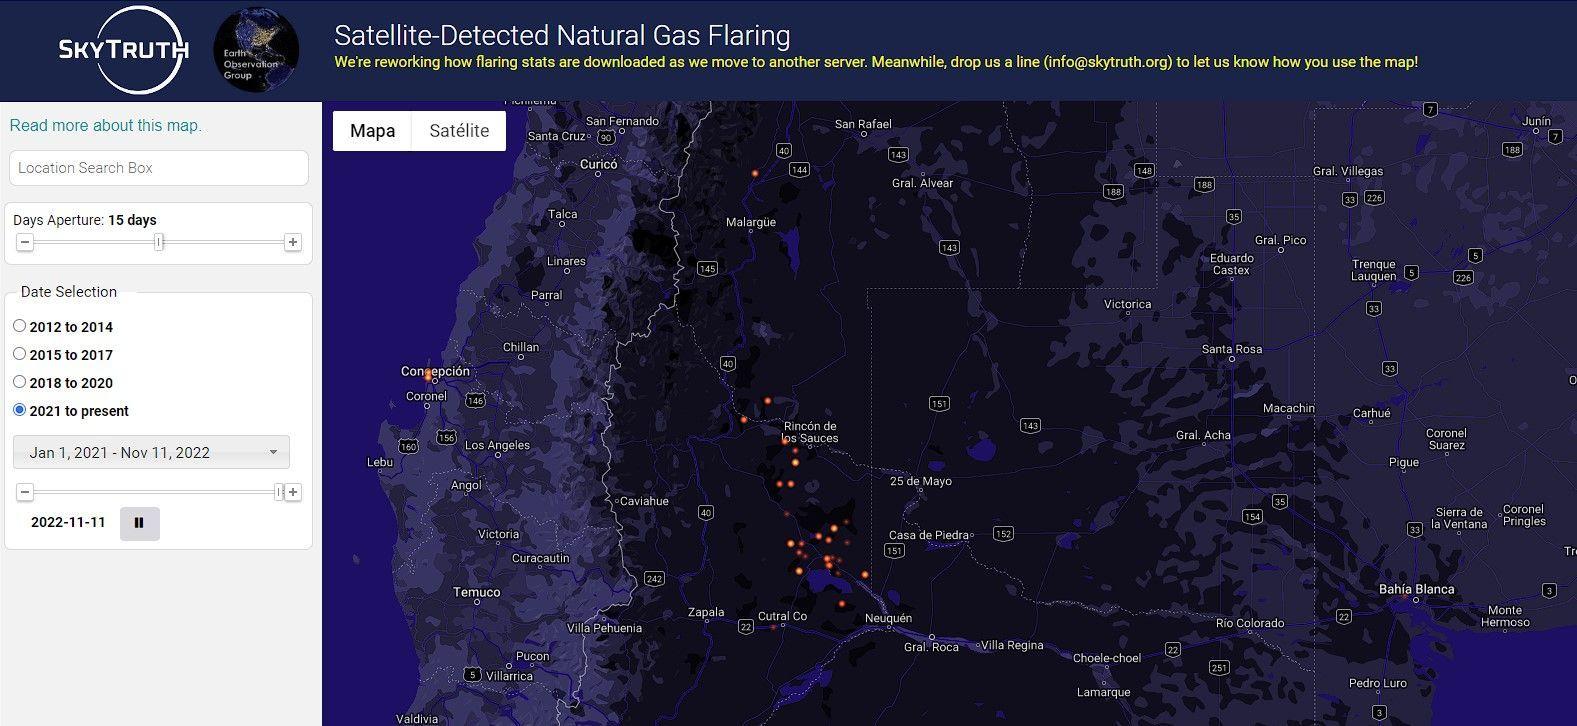Click the date selection slider handle
This screenshot has width=1577, height=726.
(279, 492)
